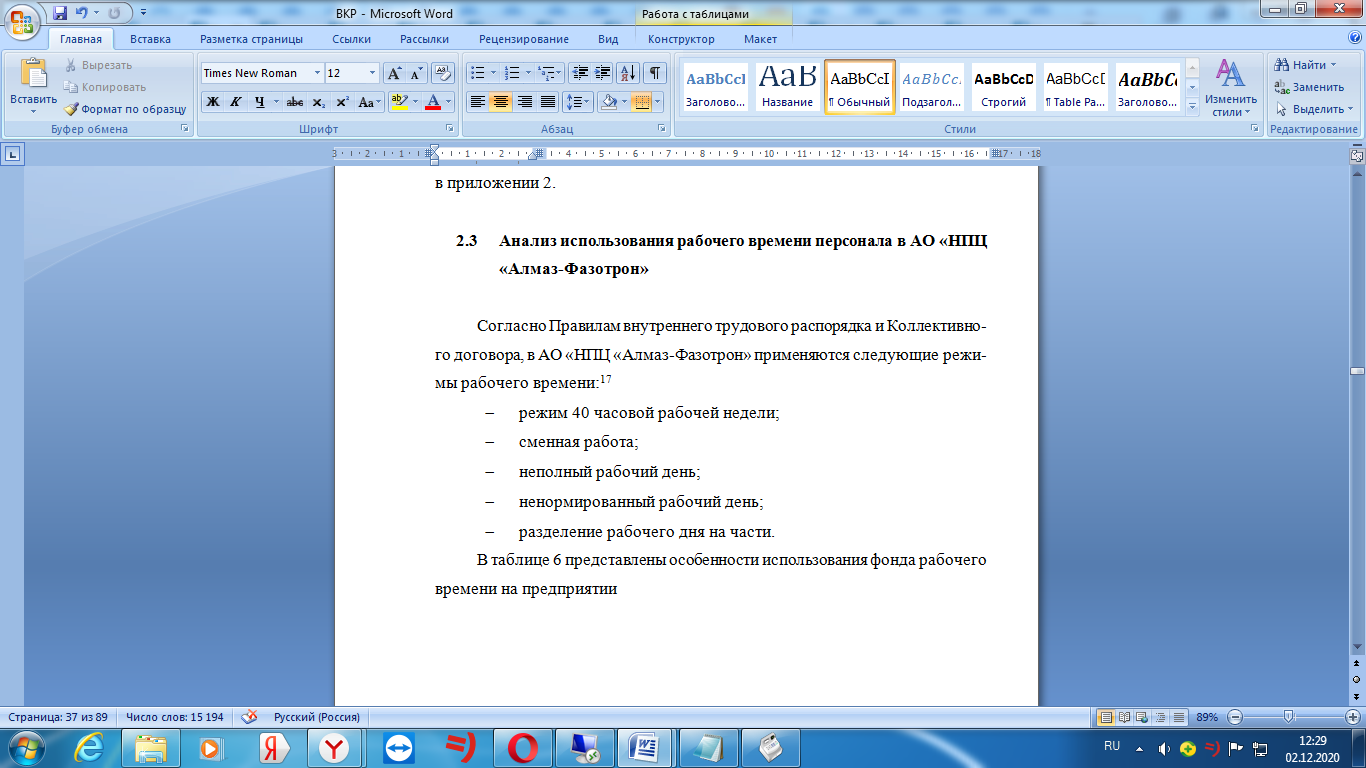Align paragraph text to left
The image size is (1366, 768).
[x=478, y=102]
